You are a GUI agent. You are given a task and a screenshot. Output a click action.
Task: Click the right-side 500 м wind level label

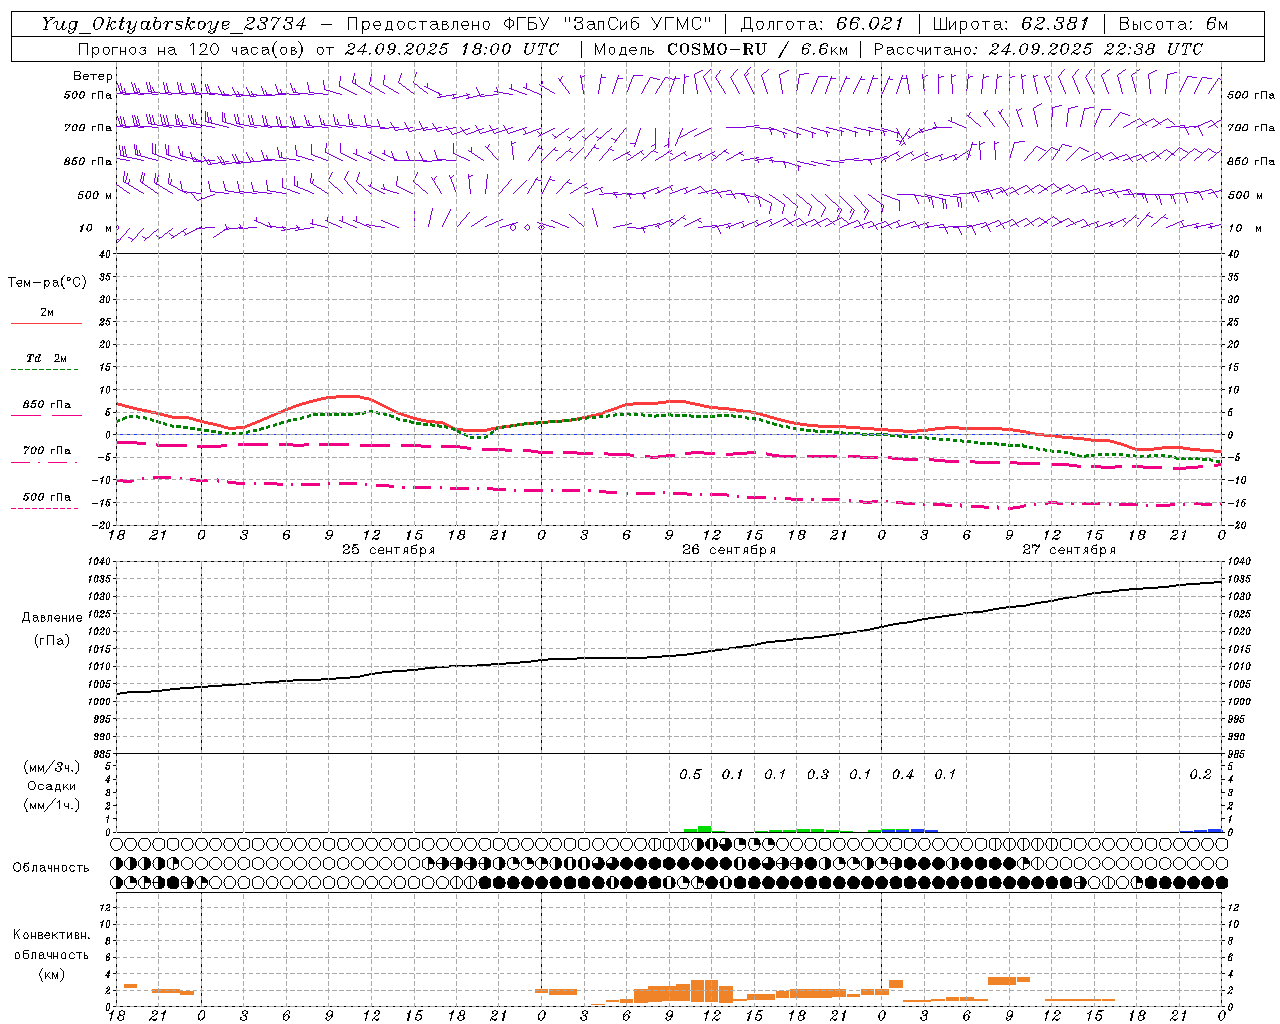coord(1246,195)
